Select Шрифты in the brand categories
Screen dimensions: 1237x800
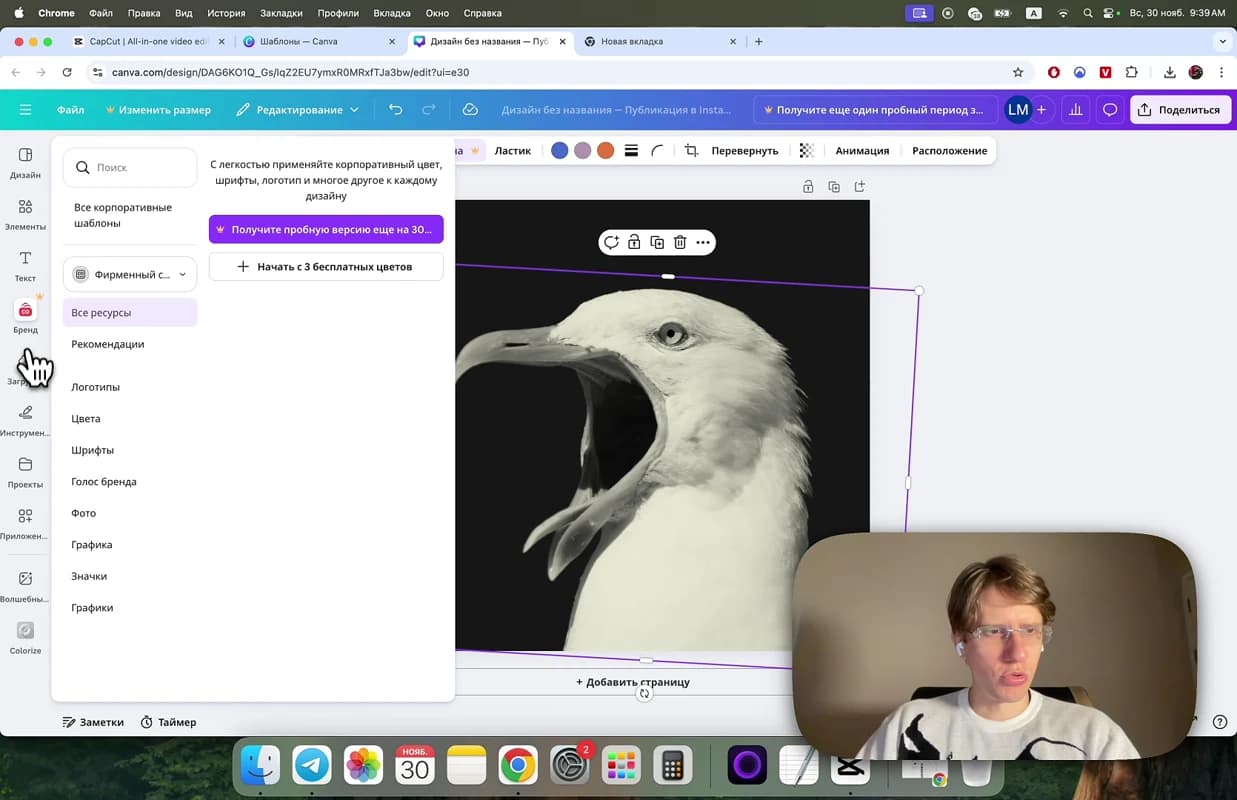(x=92, y=450)
